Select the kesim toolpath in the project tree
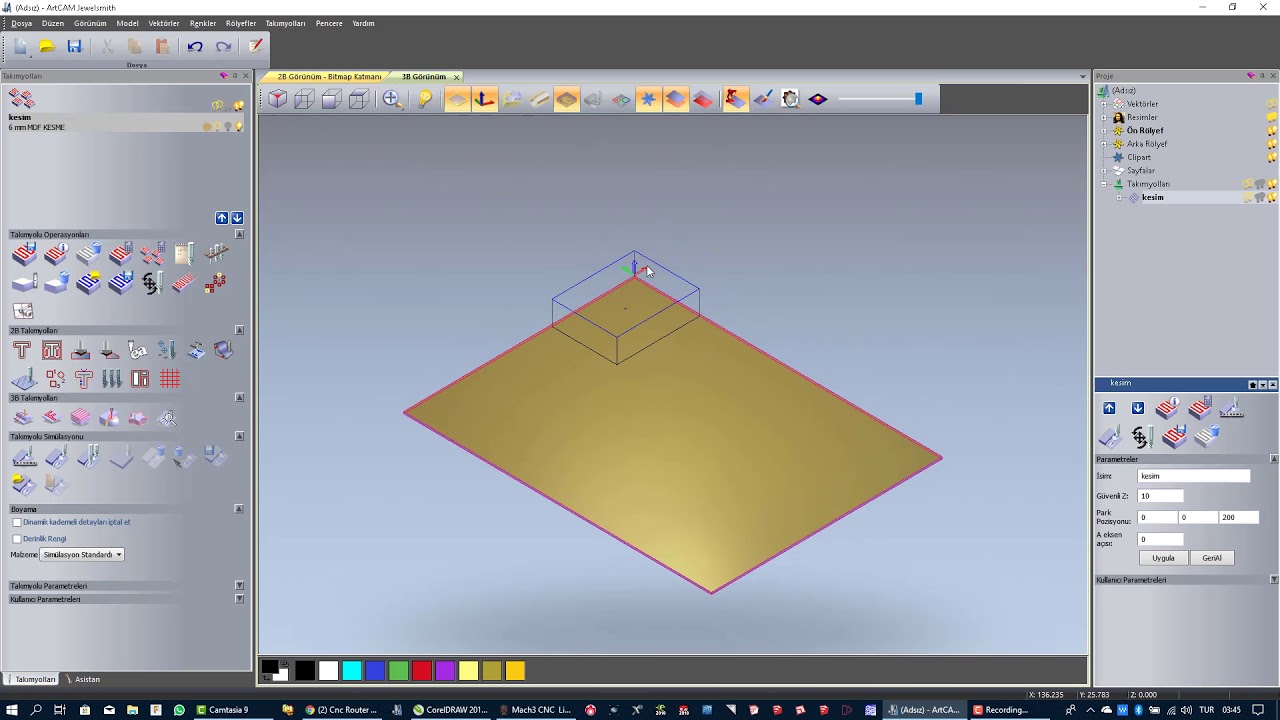Viewport: 1280px width, 720px height. click(x=1152, y=198)
